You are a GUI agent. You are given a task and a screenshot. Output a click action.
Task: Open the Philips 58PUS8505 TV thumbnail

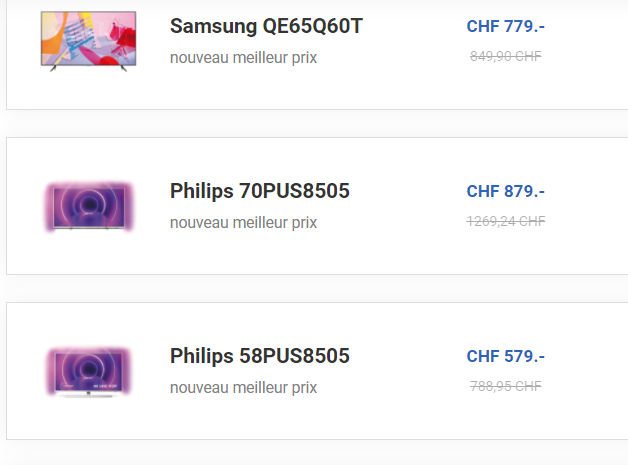(x=89, y=372)
